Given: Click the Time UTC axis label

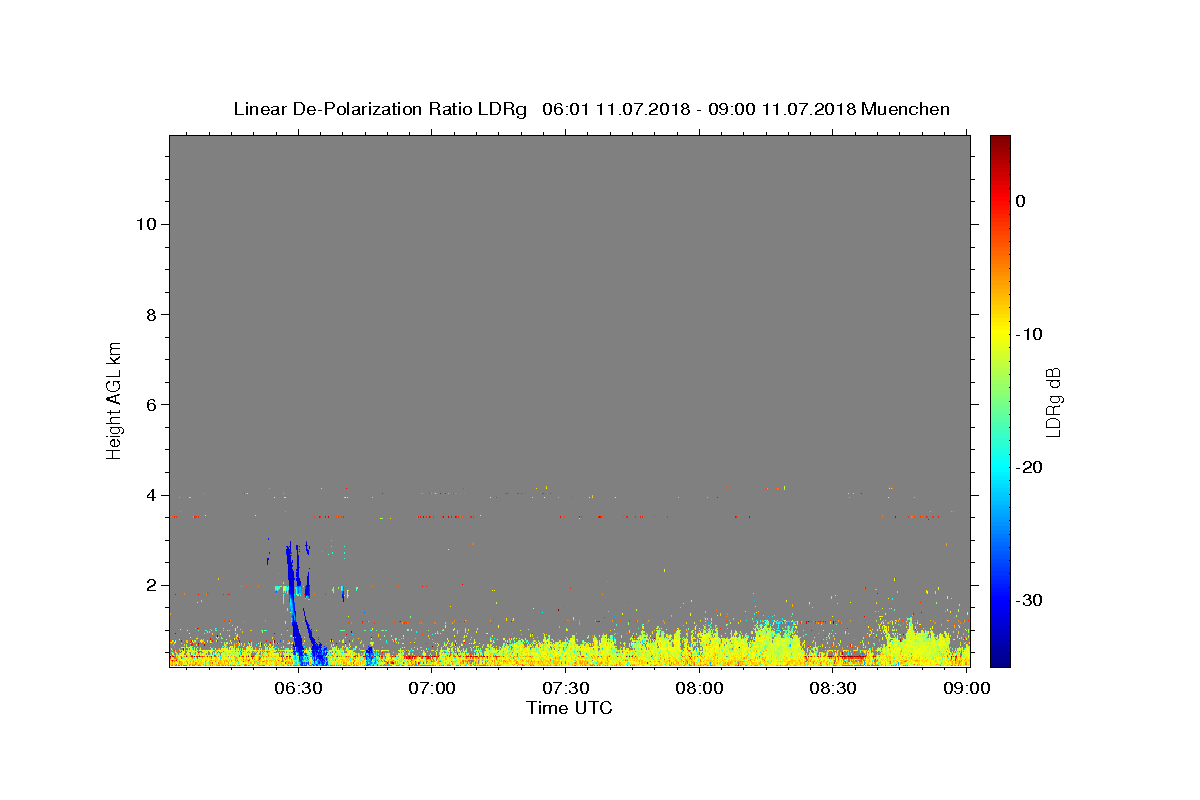Looking at the screenshot, I should 569,708.
